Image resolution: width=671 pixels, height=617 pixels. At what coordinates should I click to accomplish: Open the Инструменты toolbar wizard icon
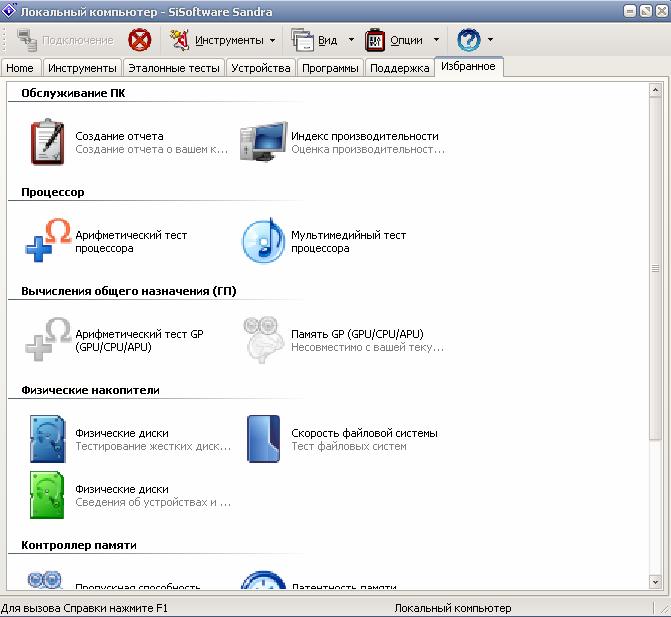(179, 40)
